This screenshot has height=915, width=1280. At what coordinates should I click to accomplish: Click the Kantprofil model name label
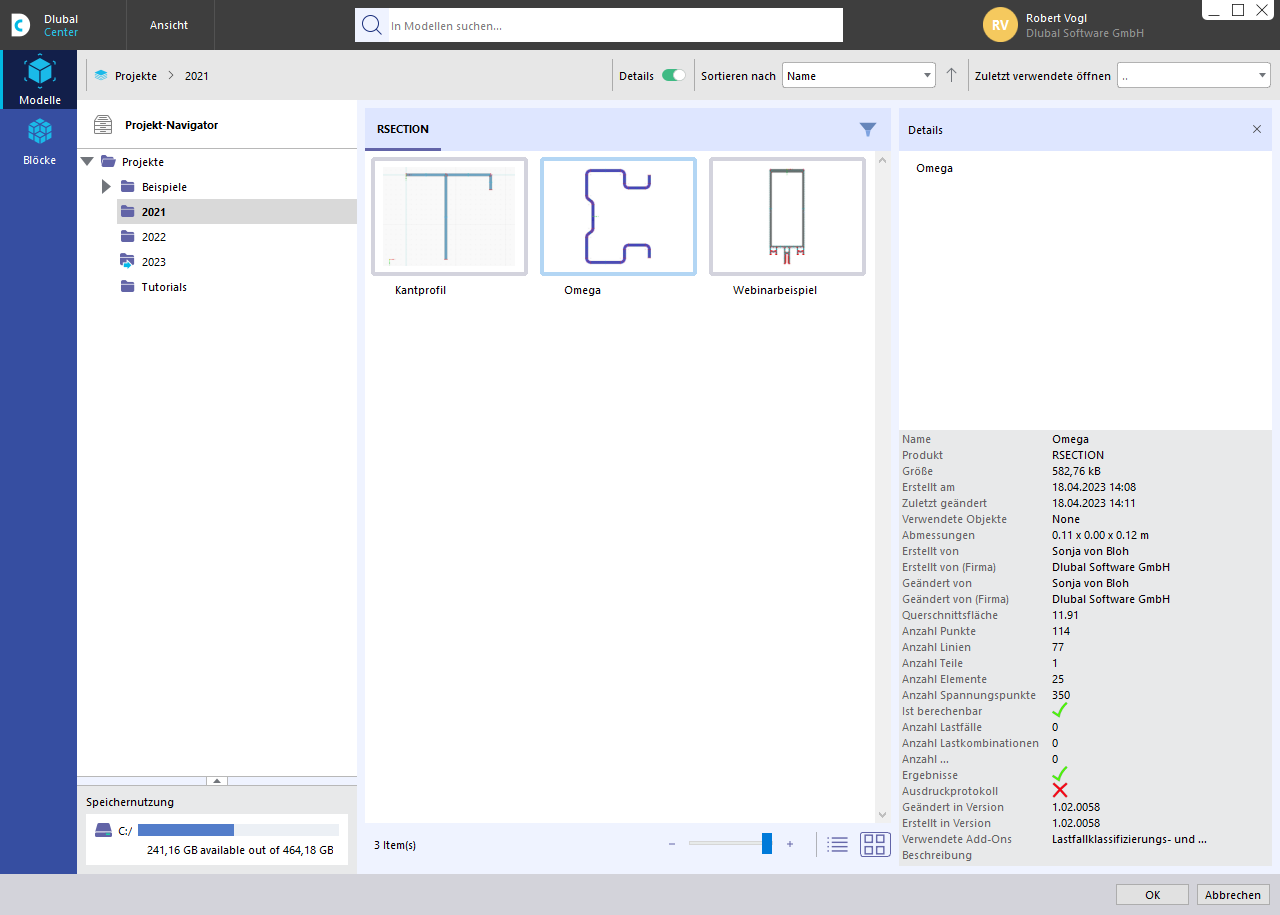click(x=421, y=291)
